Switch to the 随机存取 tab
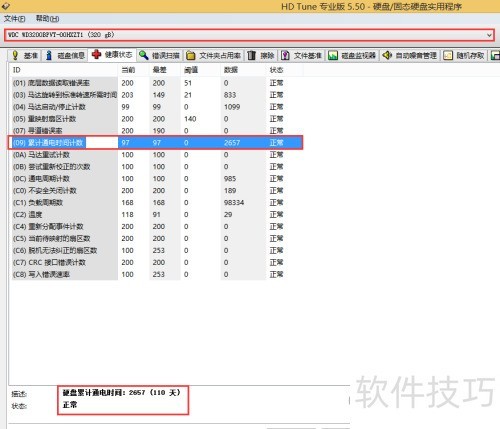This screenshot has height=429, width=500. pyautogui.click(x=464, y=55)
